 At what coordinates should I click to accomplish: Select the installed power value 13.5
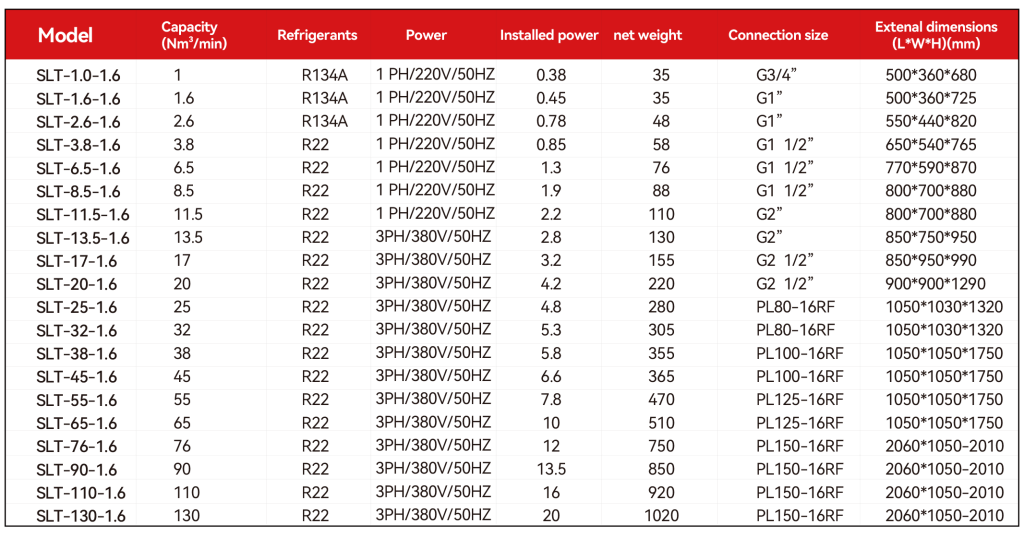coord(552,470)
